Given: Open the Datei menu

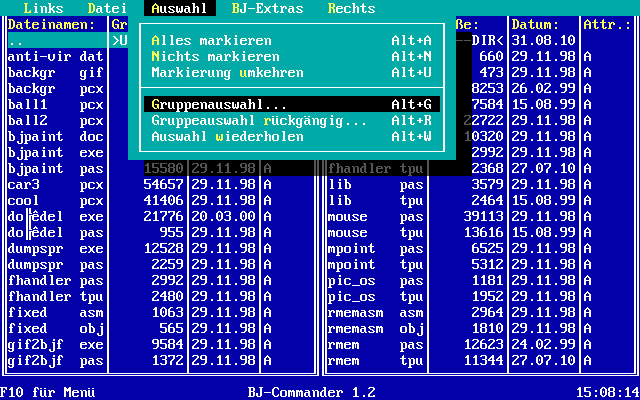Looking at the screenshot, I should coord(107,8).
